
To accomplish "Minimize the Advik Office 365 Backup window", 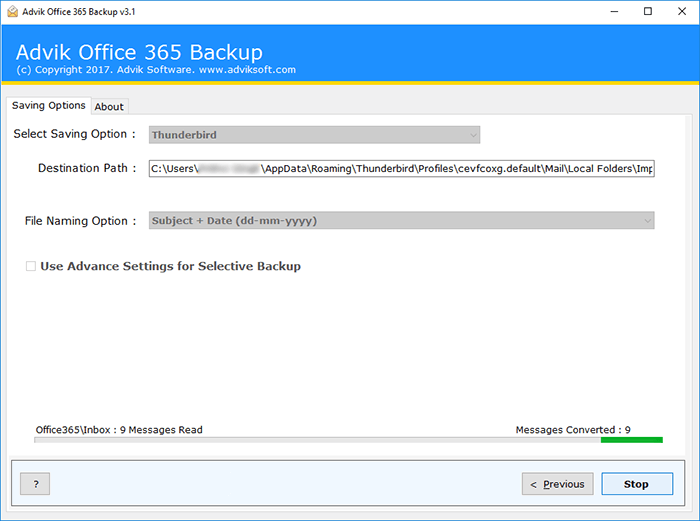I will tap(614, 12).
